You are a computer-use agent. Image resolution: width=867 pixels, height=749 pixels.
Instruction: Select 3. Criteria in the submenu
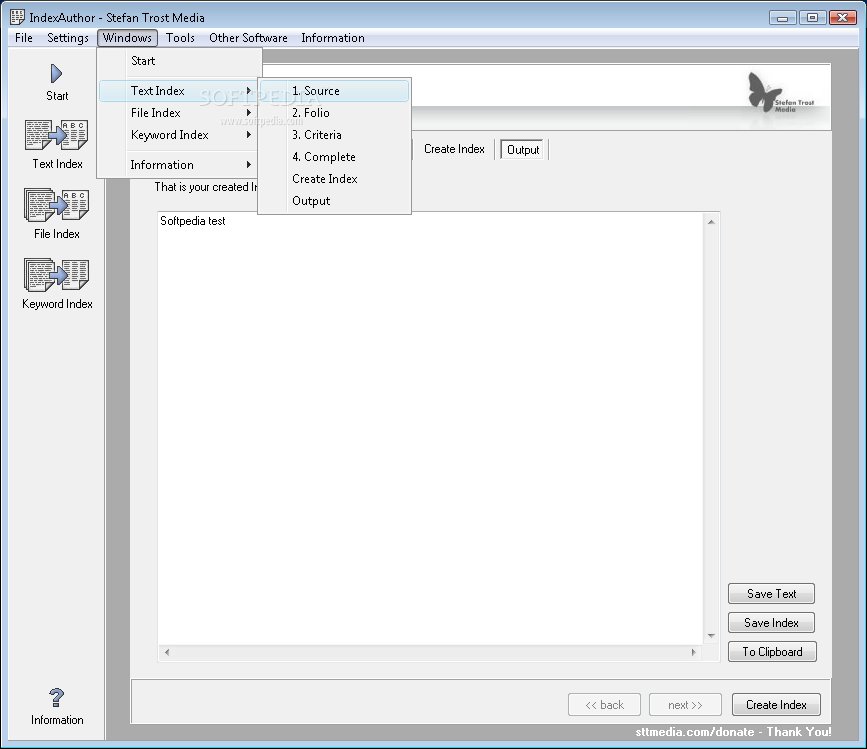click(335, 135)
